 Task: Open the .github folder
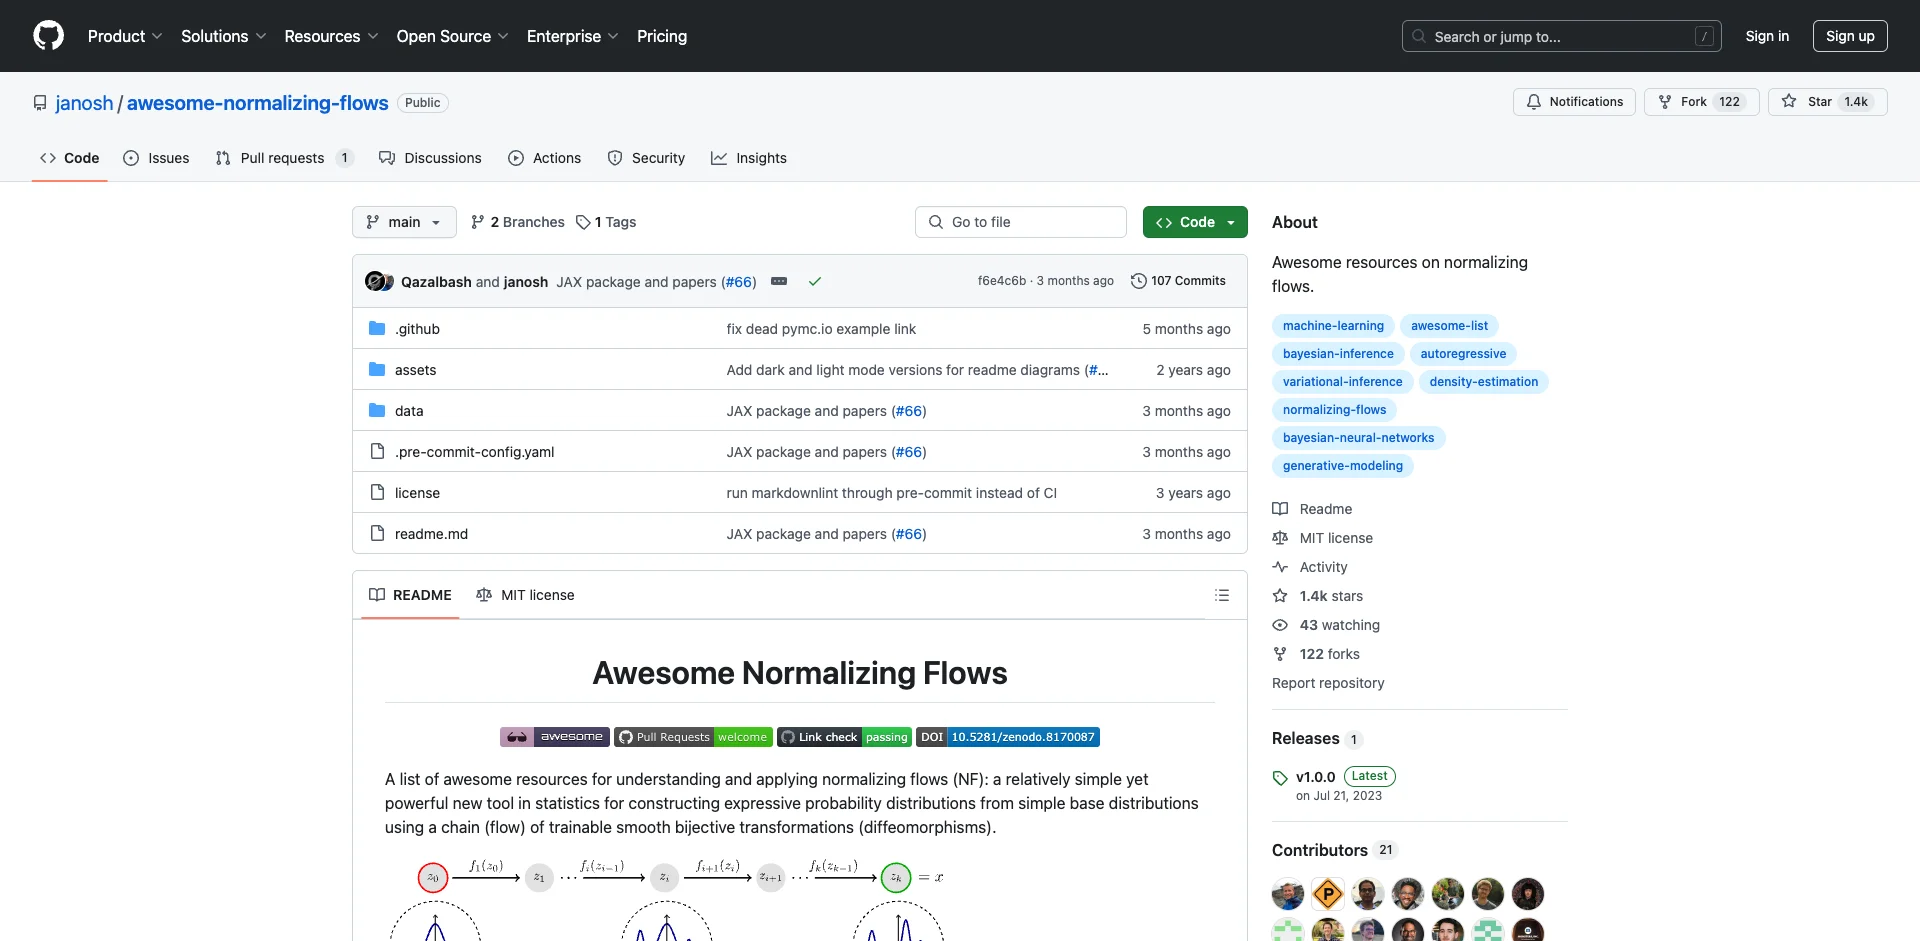coord(417,329)
